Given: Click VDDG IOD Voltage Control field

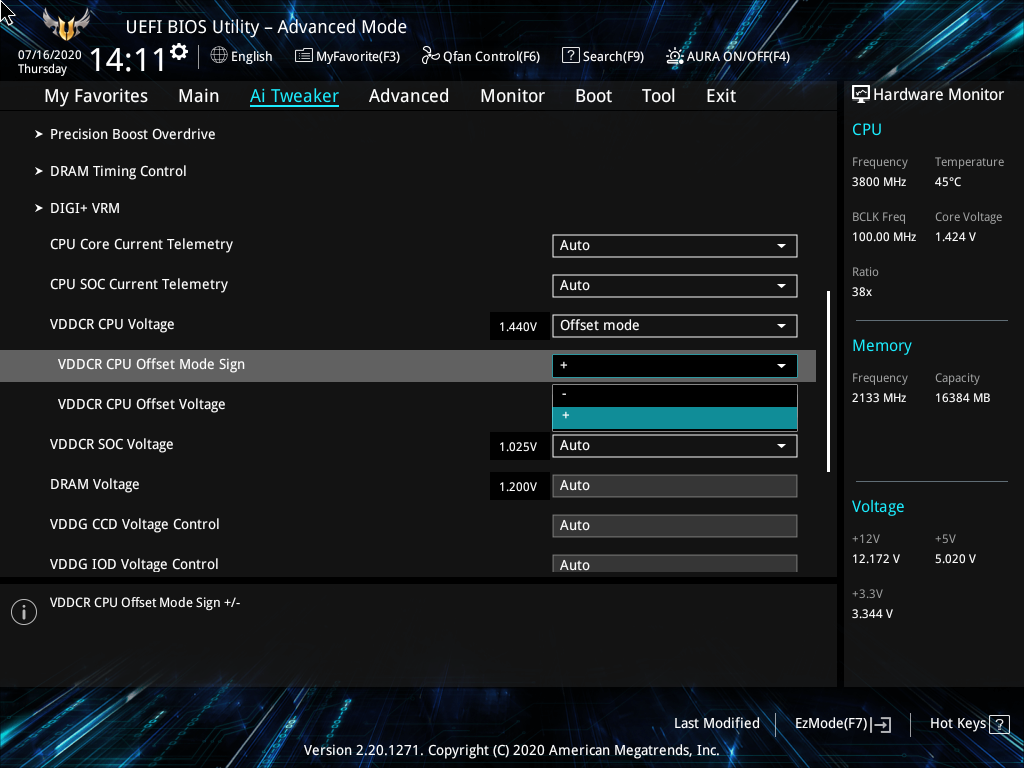Looking at the screenshot, I should 675,564.
